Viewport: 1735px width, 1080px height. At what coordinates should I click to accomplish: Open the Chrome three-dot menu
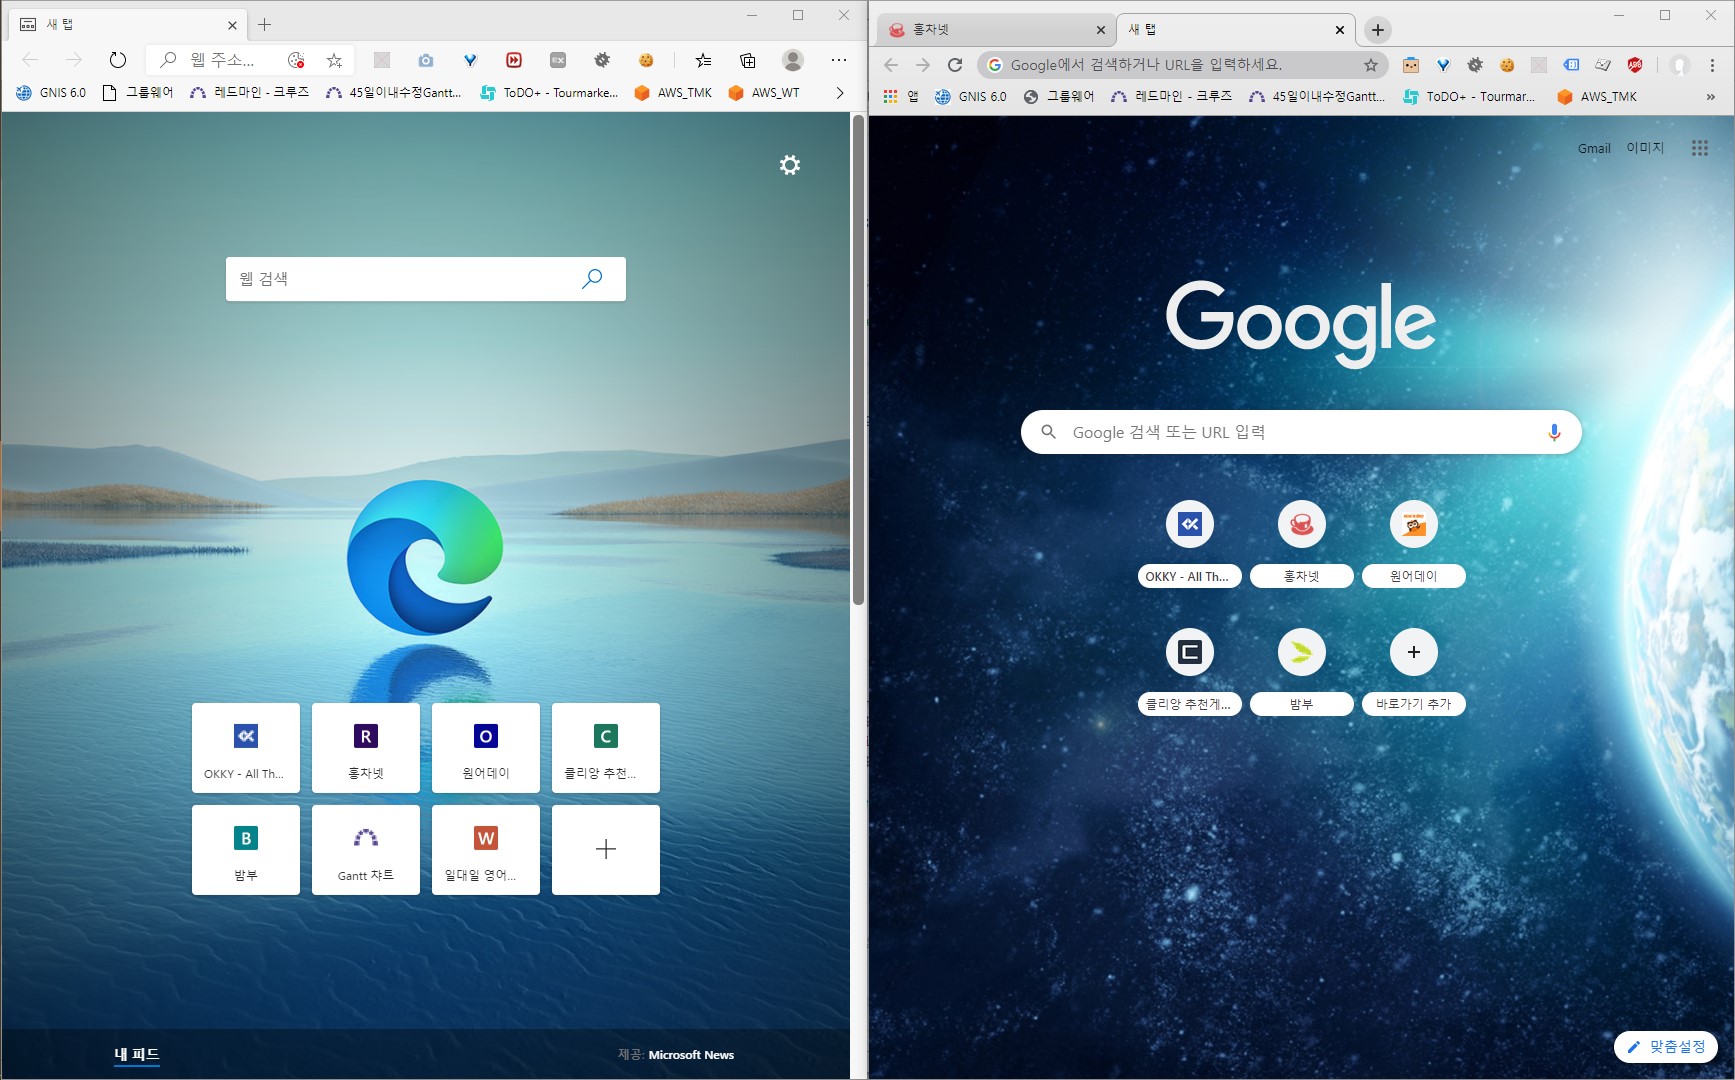tap(1712, 65)
